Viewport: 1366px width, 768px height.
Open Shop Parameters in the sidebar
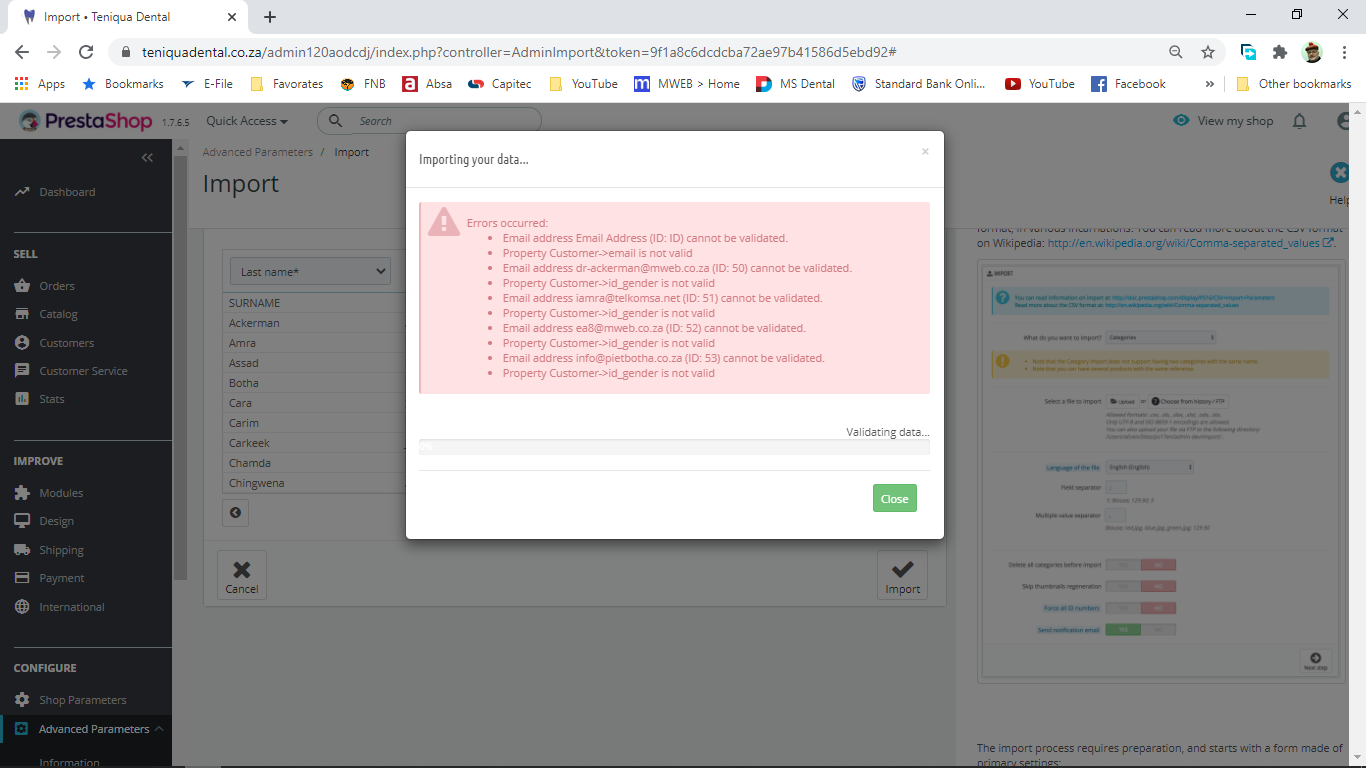[x=82, y=700]
